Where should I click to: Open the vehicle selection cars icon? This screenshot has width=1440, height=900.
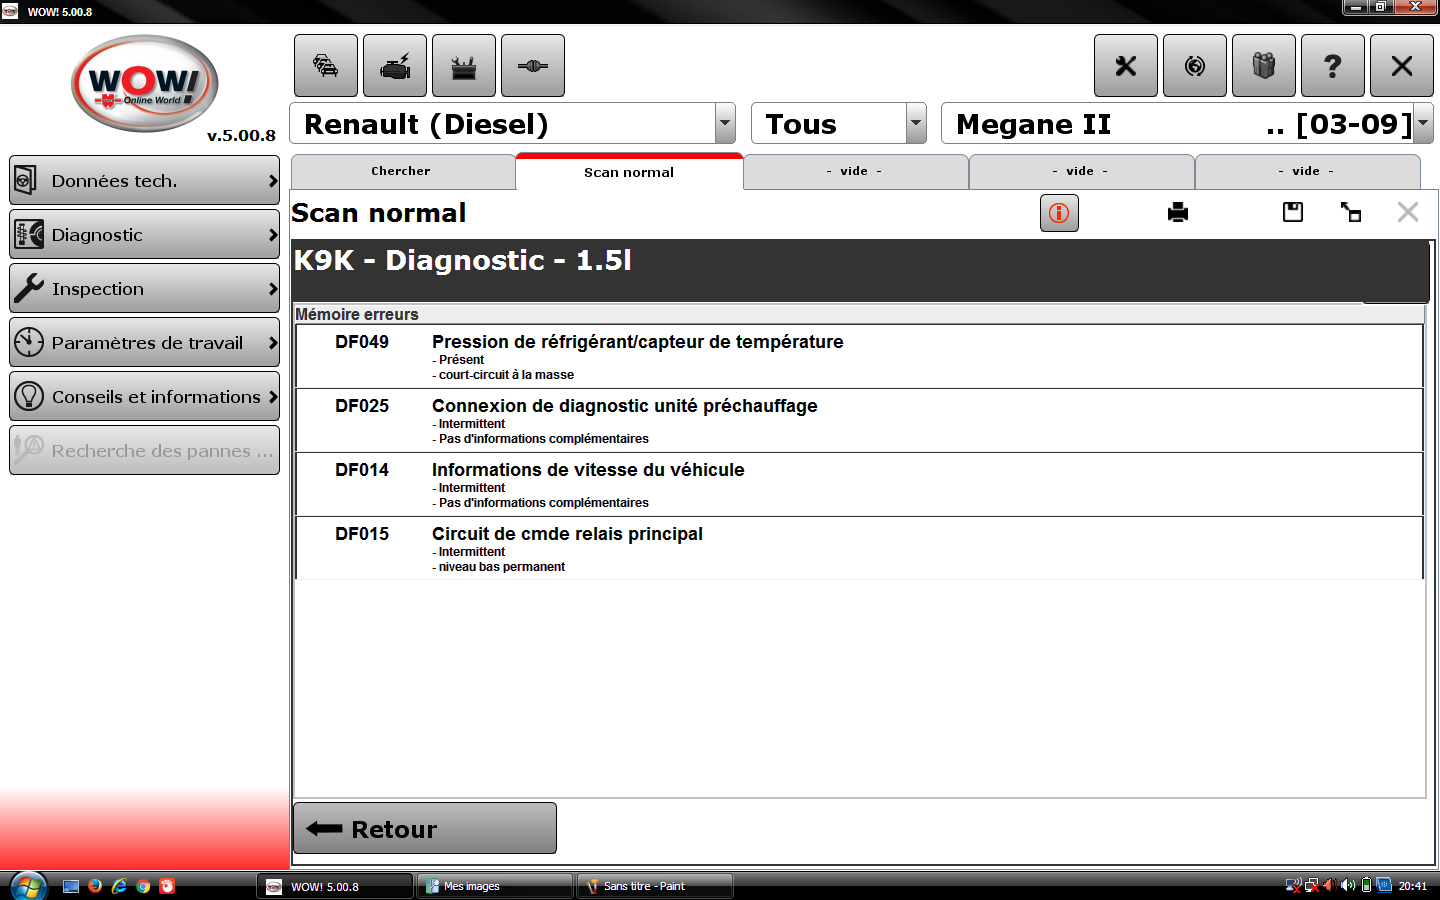326,66
